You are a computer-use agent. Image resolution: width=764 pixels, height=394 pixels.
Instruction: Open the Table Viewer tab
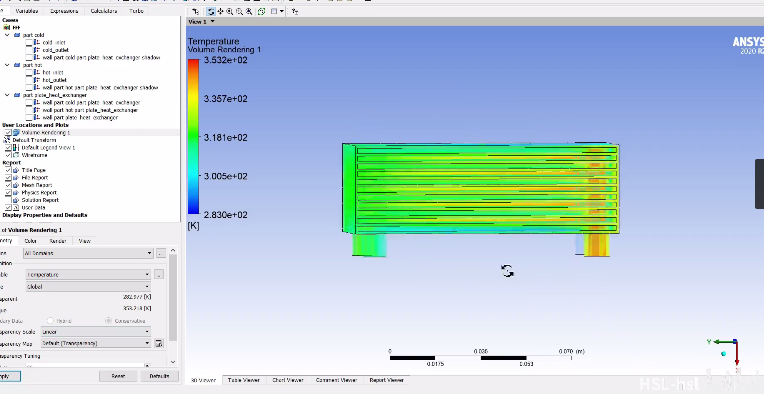(x=244, y=380)
